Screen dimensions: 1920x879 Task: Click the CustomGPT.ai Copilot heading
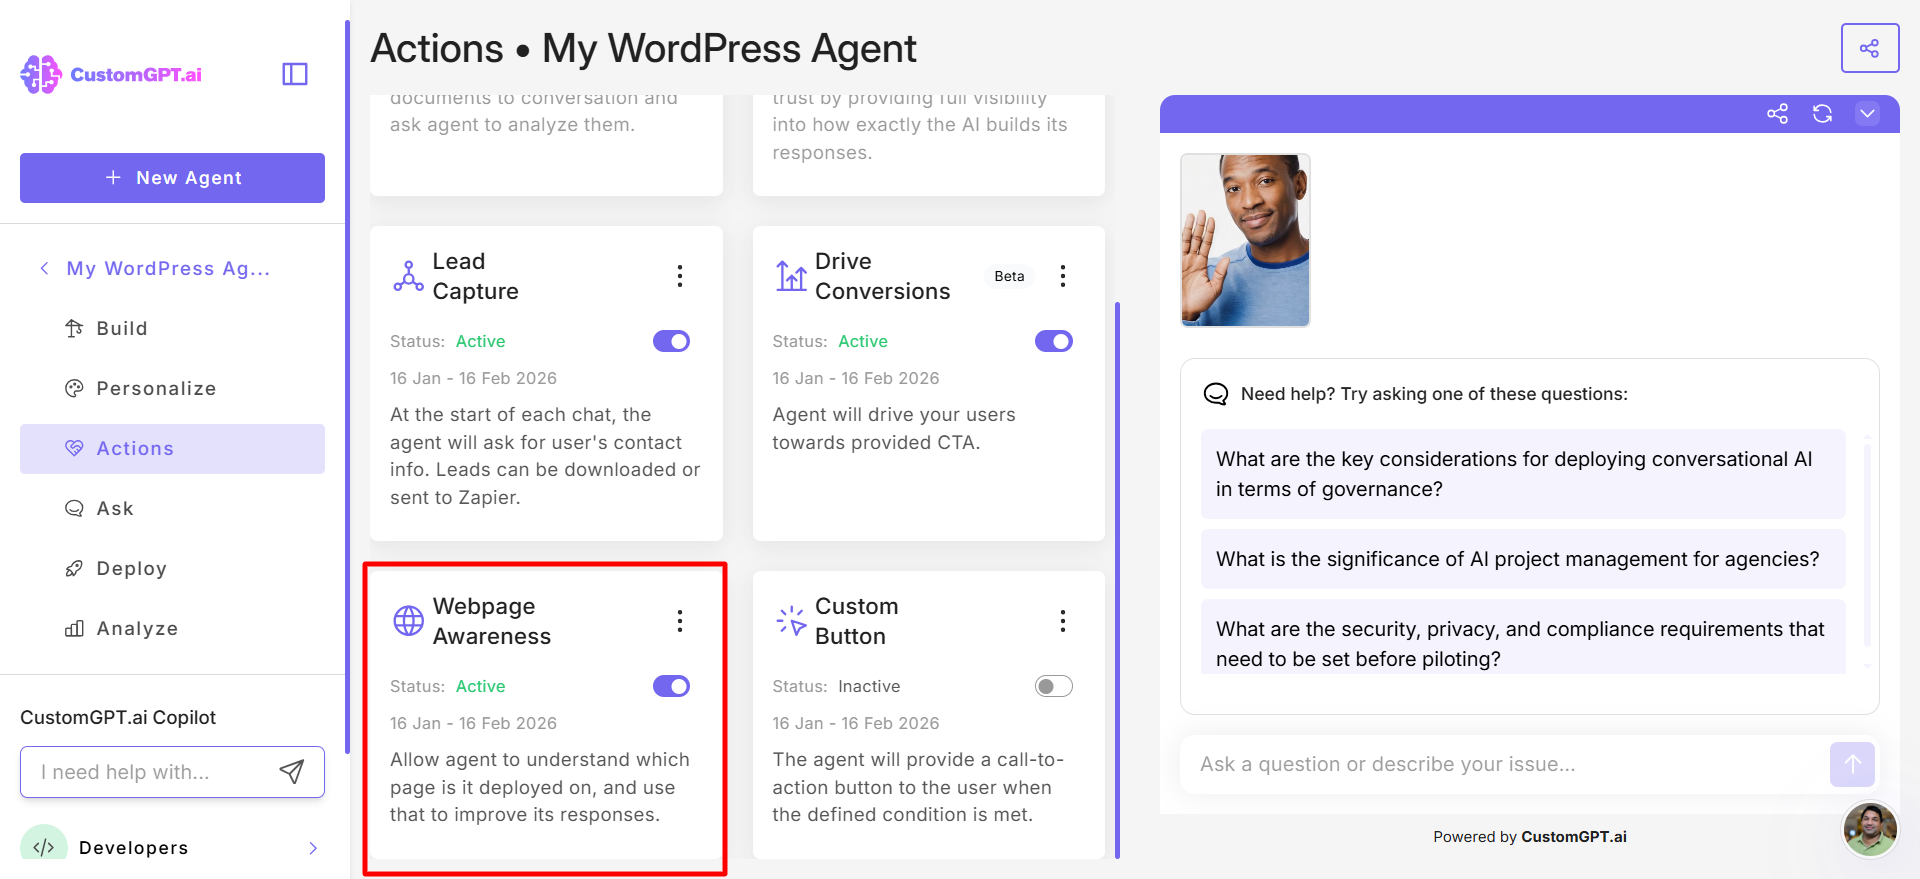tap(118, 717)
